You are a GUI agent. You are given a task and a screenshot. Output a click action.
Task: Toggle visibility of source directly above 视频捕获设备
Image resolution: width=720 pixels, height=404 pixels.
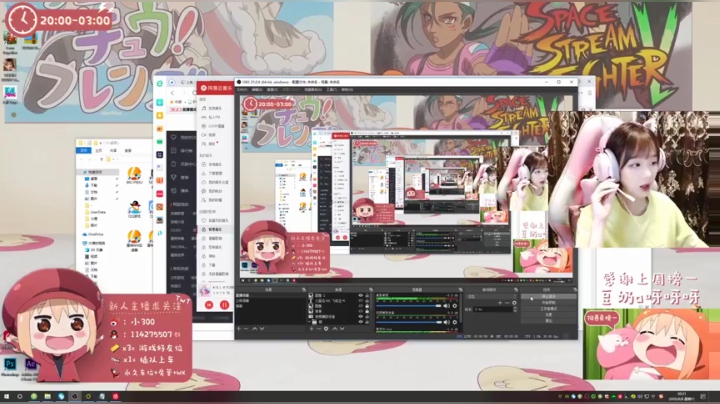(360, 311)
